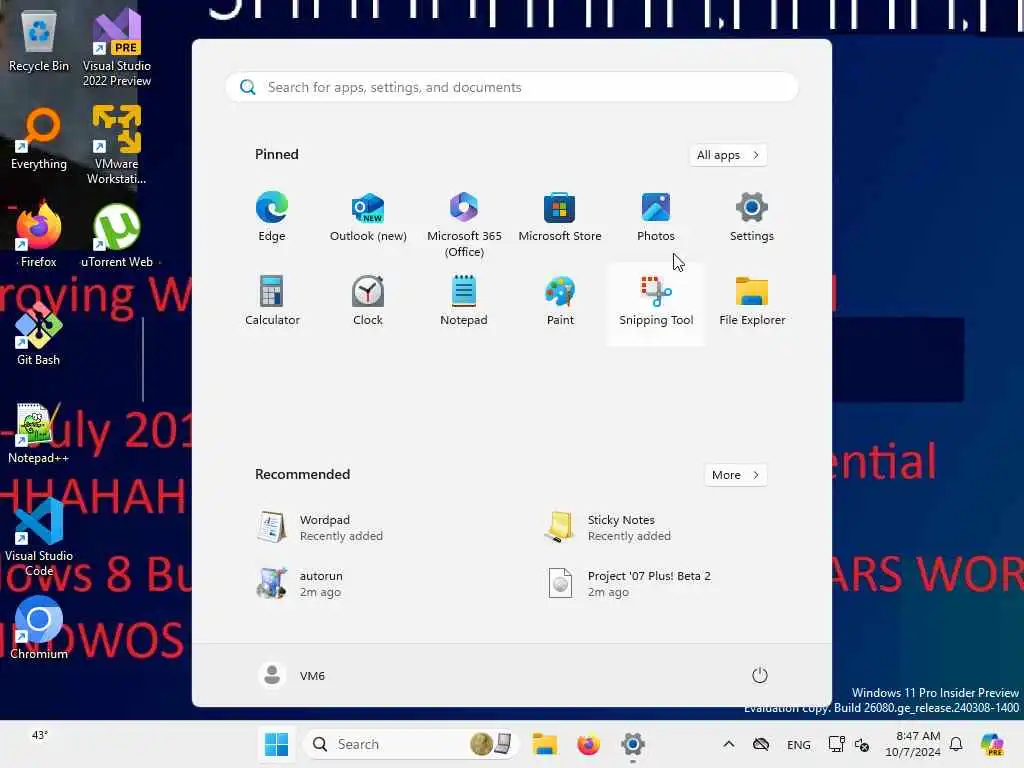Open Copilot preview on the taskbar

click(x=992, y=744)
